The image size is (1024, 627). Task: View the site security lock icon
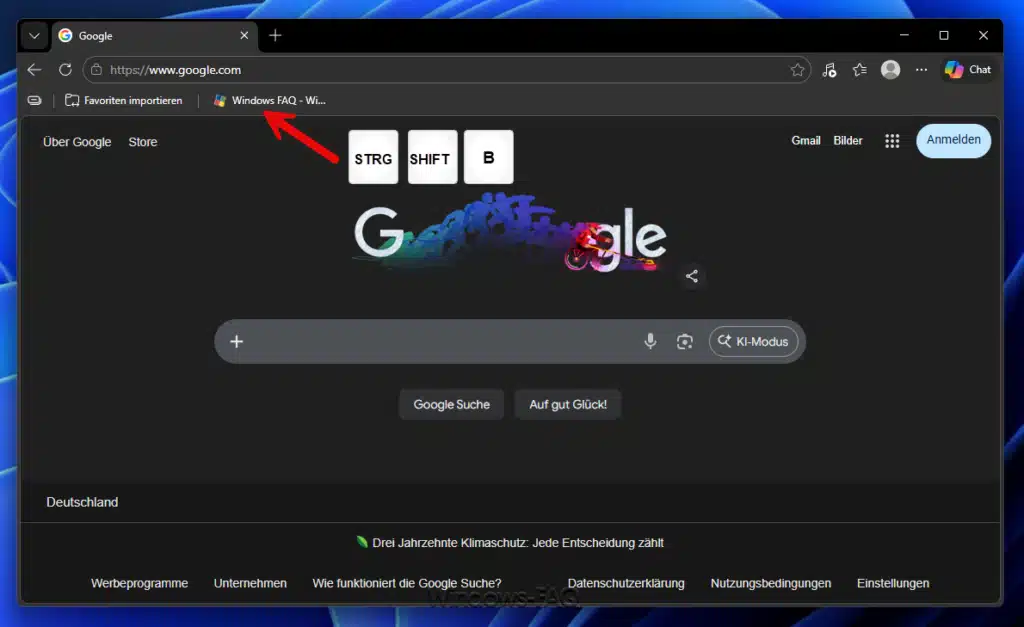point(97,70)
